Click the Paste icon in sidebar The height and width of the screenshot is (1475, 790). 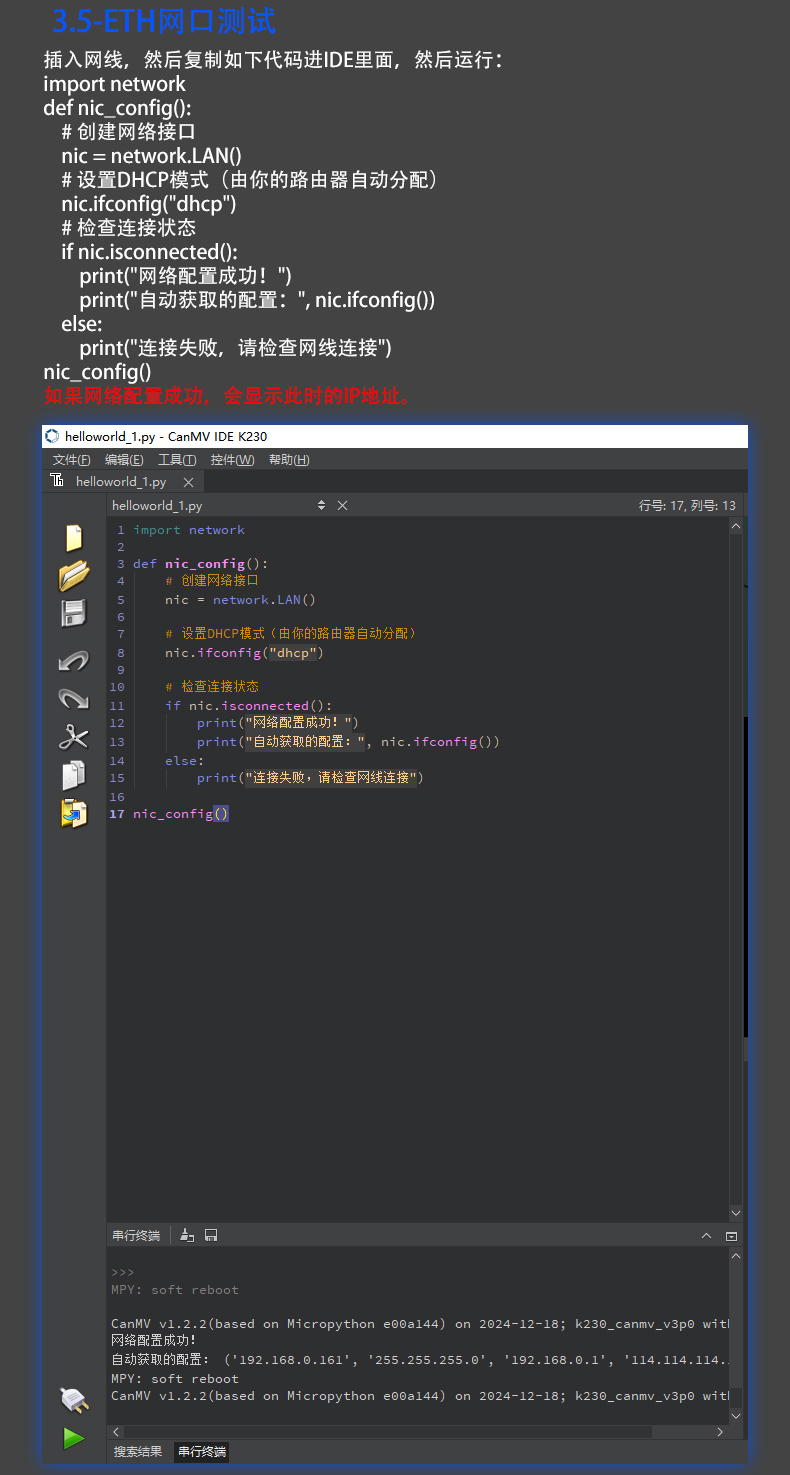pos(74,813)
